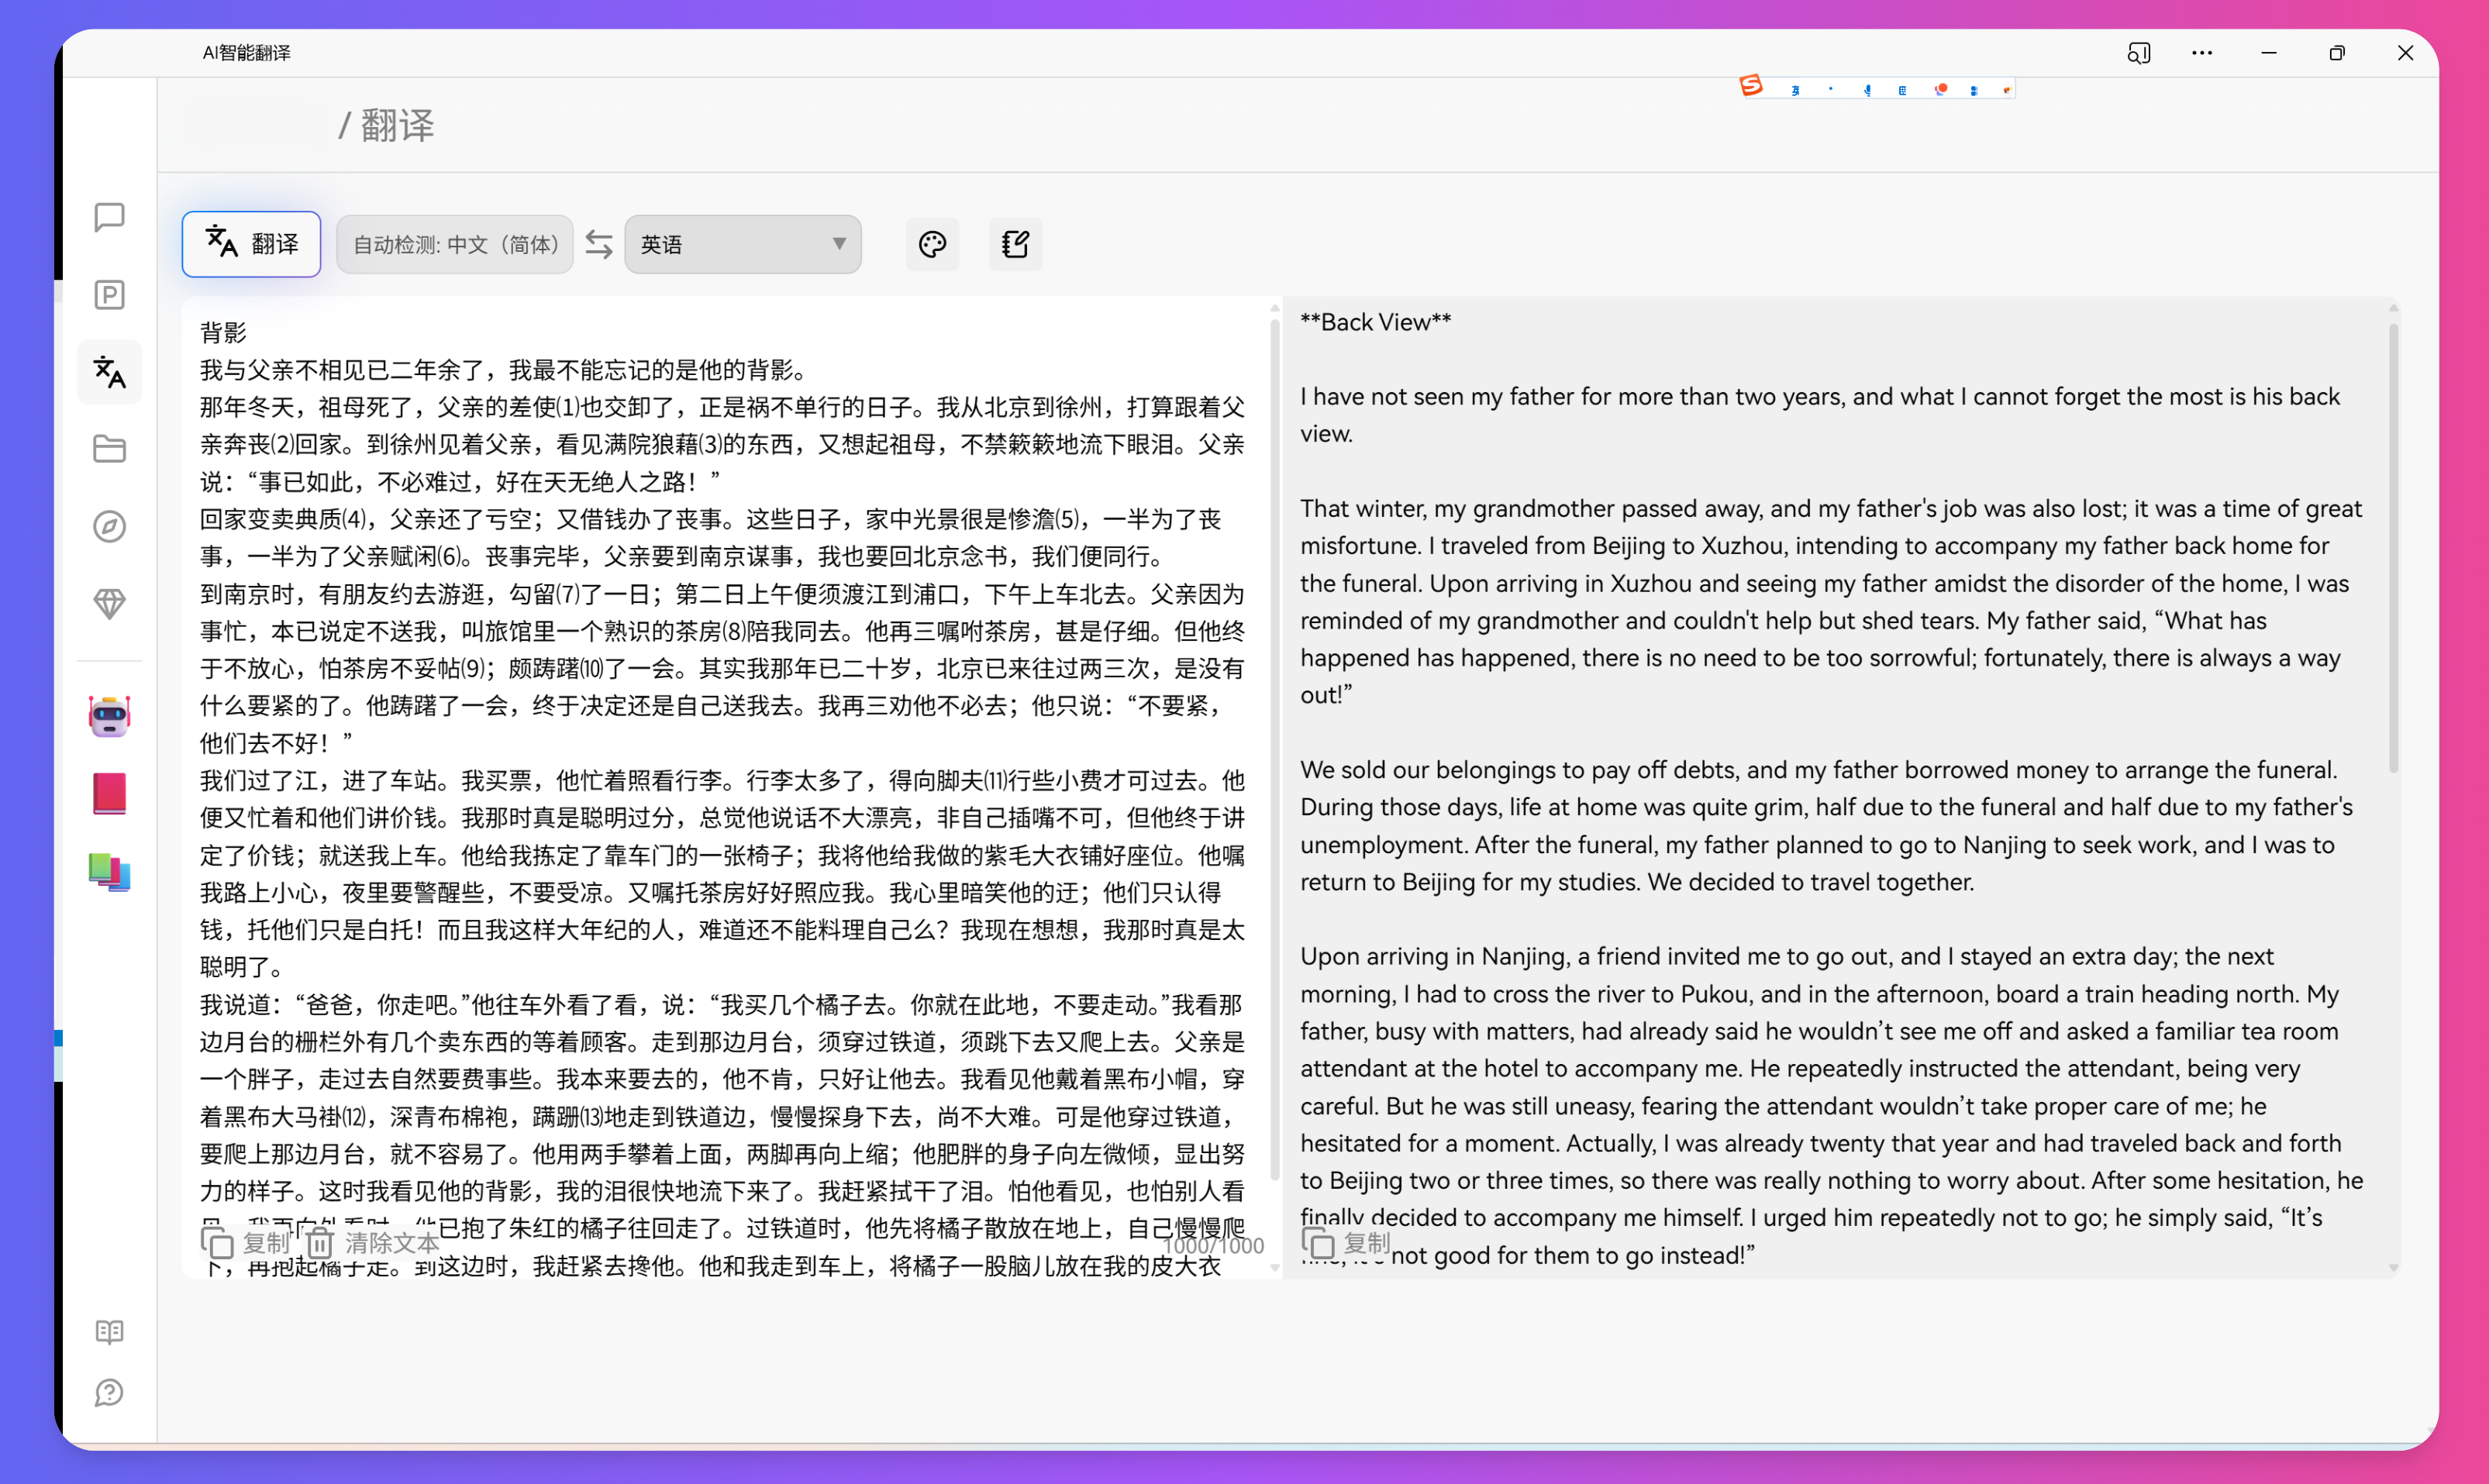
Task: Open the palette style options
Action: tap(932, 243)
